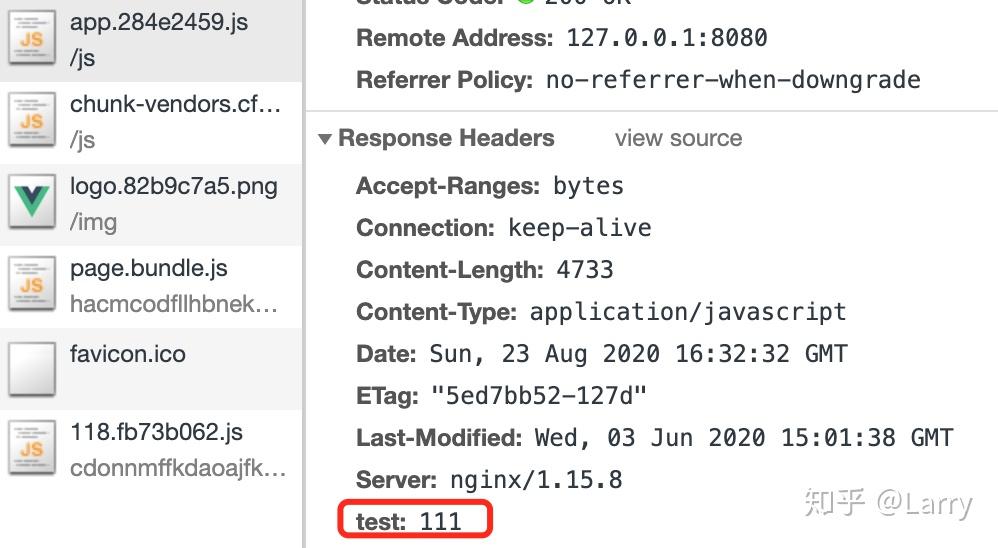
Task: Click the Remote Address value
Action: [667, 39]
